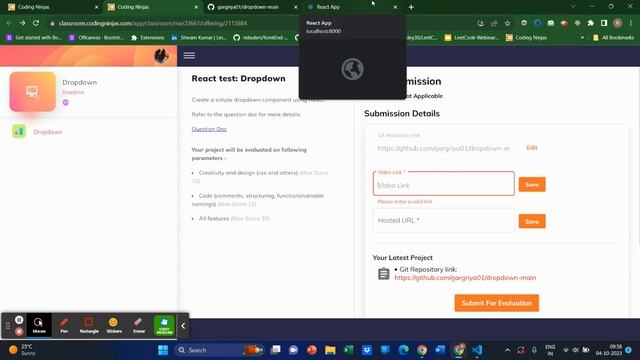The image size is (640, 360).
Task: Switch to the React App tab
Action: coord(351,7)
